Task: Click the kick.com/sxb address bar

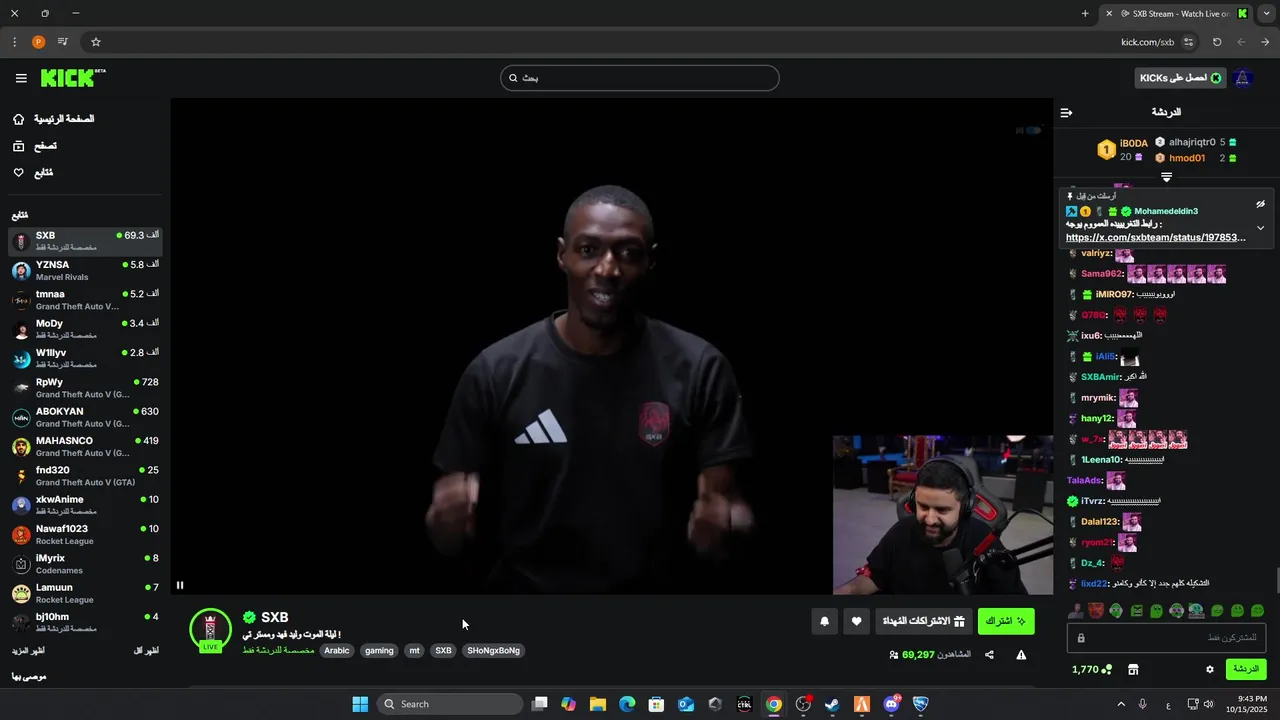Action: pyautogui.click(x=1147, y=42)
